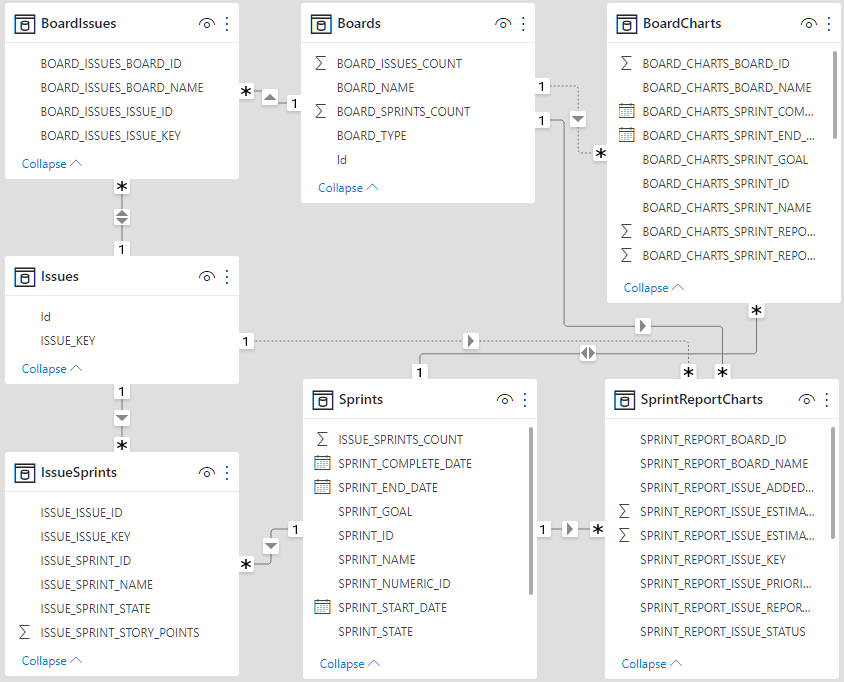Open the Sprints more options menu
The image size is (844, 682).
(525, 399)
